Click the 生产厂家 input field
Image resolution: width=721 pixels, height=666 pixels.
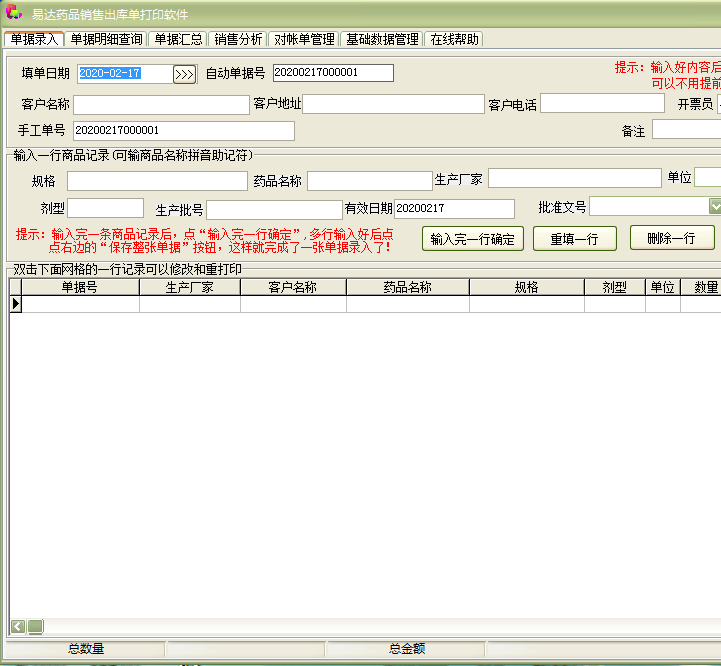574,178
